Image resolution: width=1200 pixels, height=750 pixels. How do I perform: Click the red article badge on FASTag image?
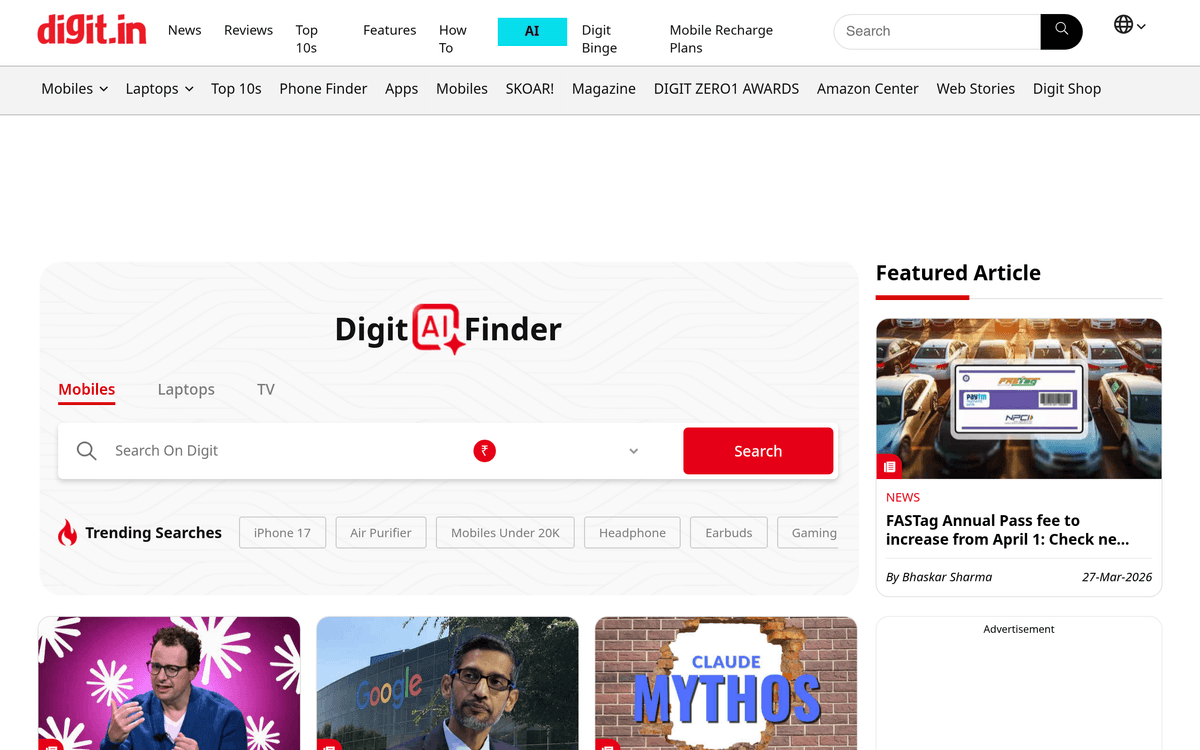point(889,467)
